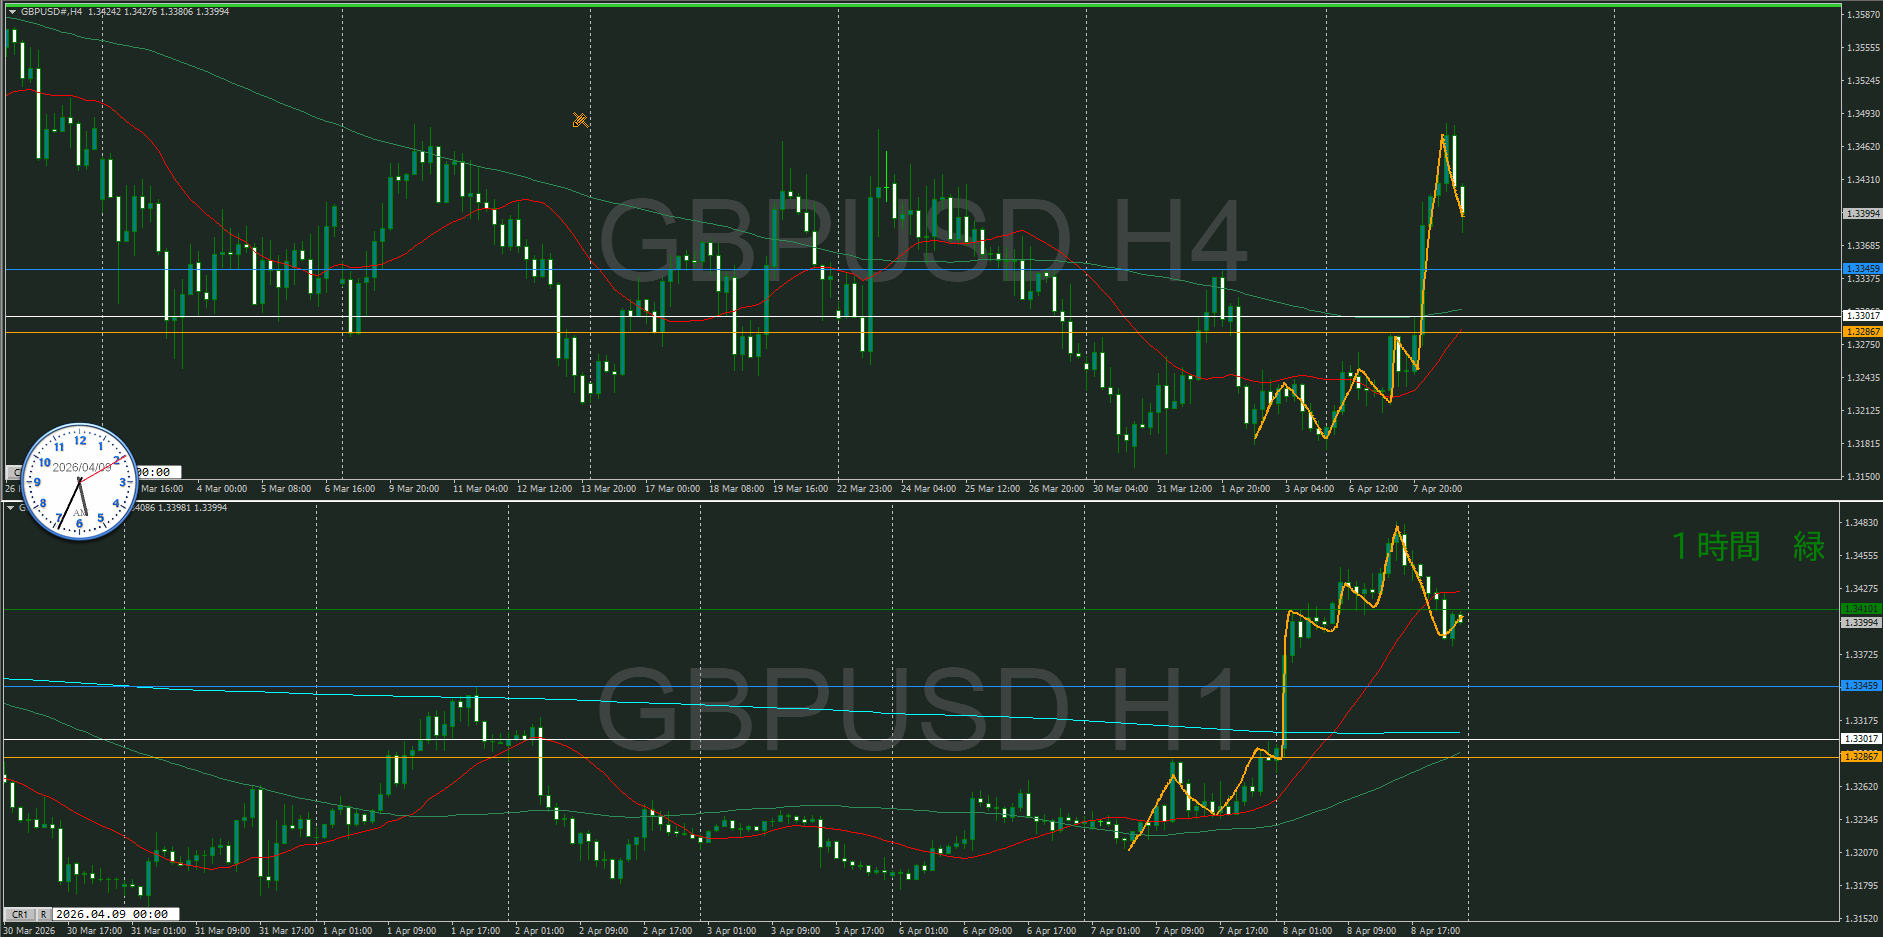Click the 7 Apr 20:00 time label on H4 axis
This screenshot has width=1883, height=937.
click(x=1436, y=489)
